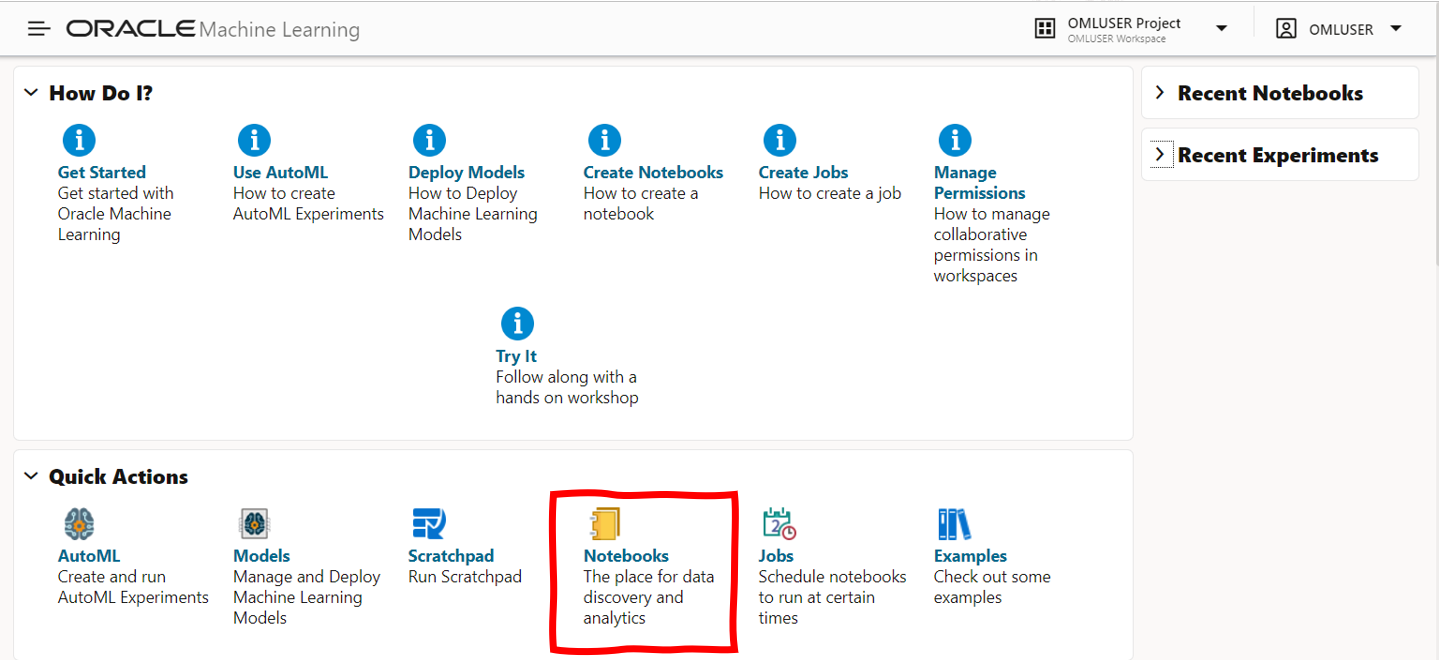Screen dimensions: 1439x660
Task: Click the Quick Actions heading
Action: click(118, 477)
